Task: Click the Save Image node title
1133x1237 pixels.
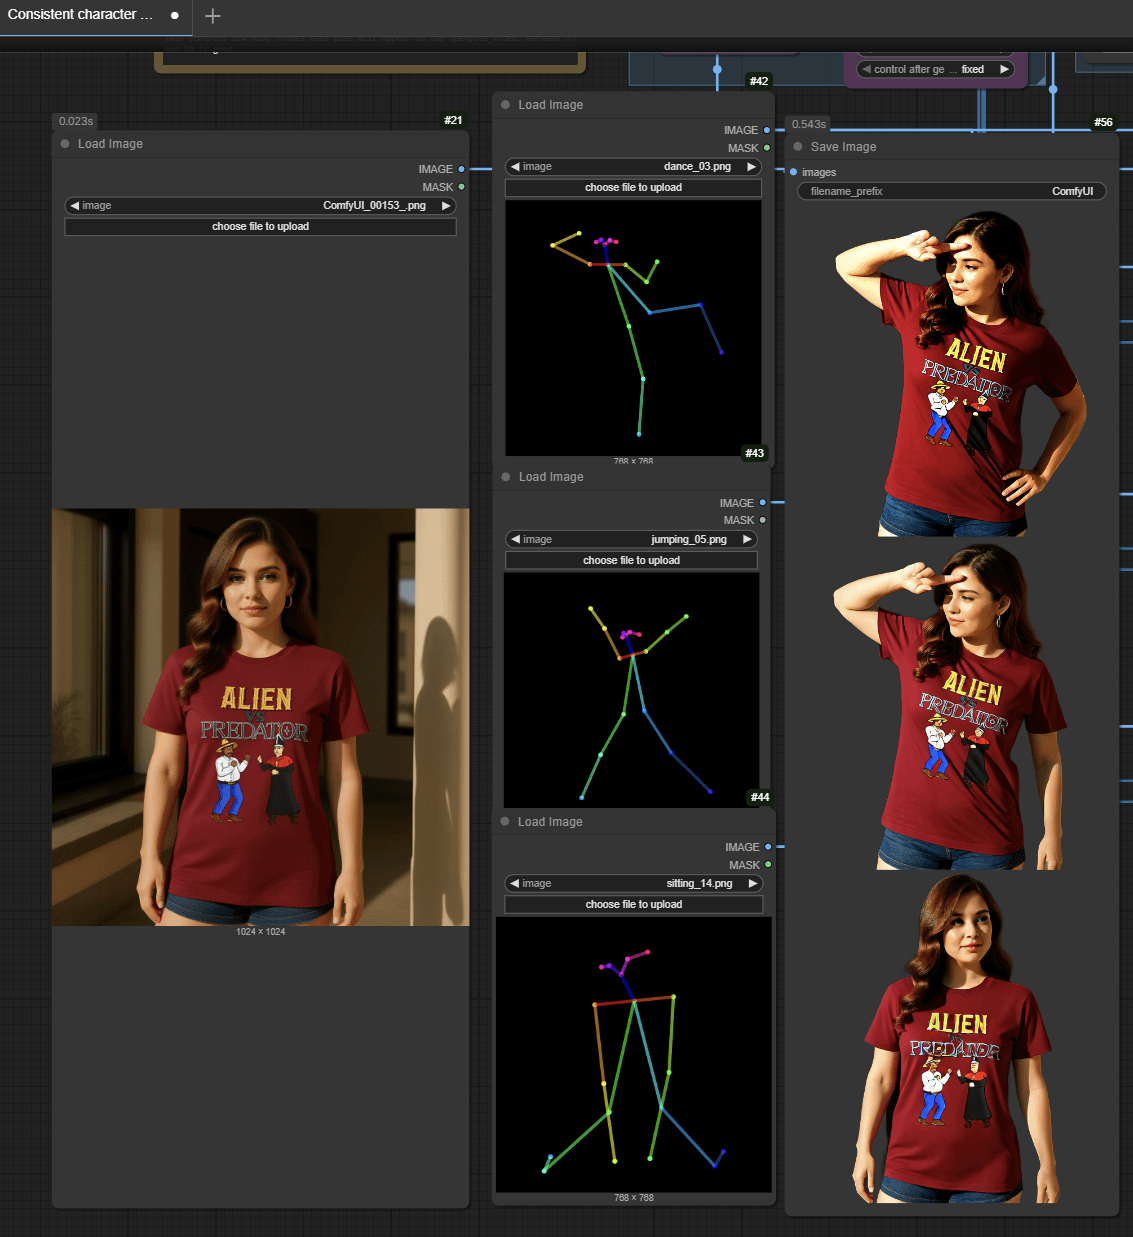Action: [x=843, y=147]
